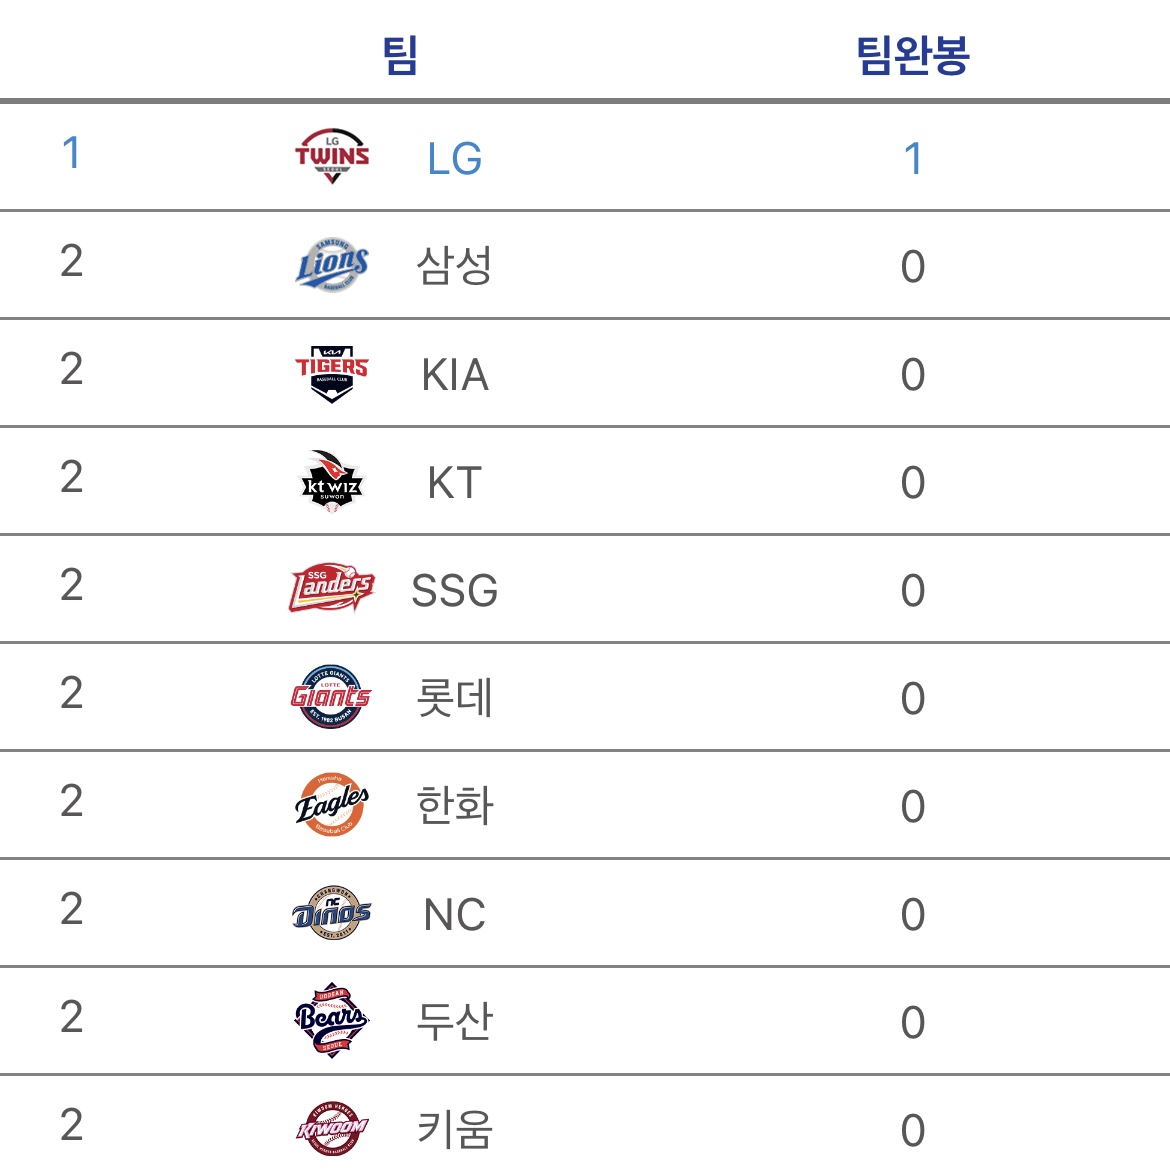Click the 한화 team name

[x=454, y=806]
